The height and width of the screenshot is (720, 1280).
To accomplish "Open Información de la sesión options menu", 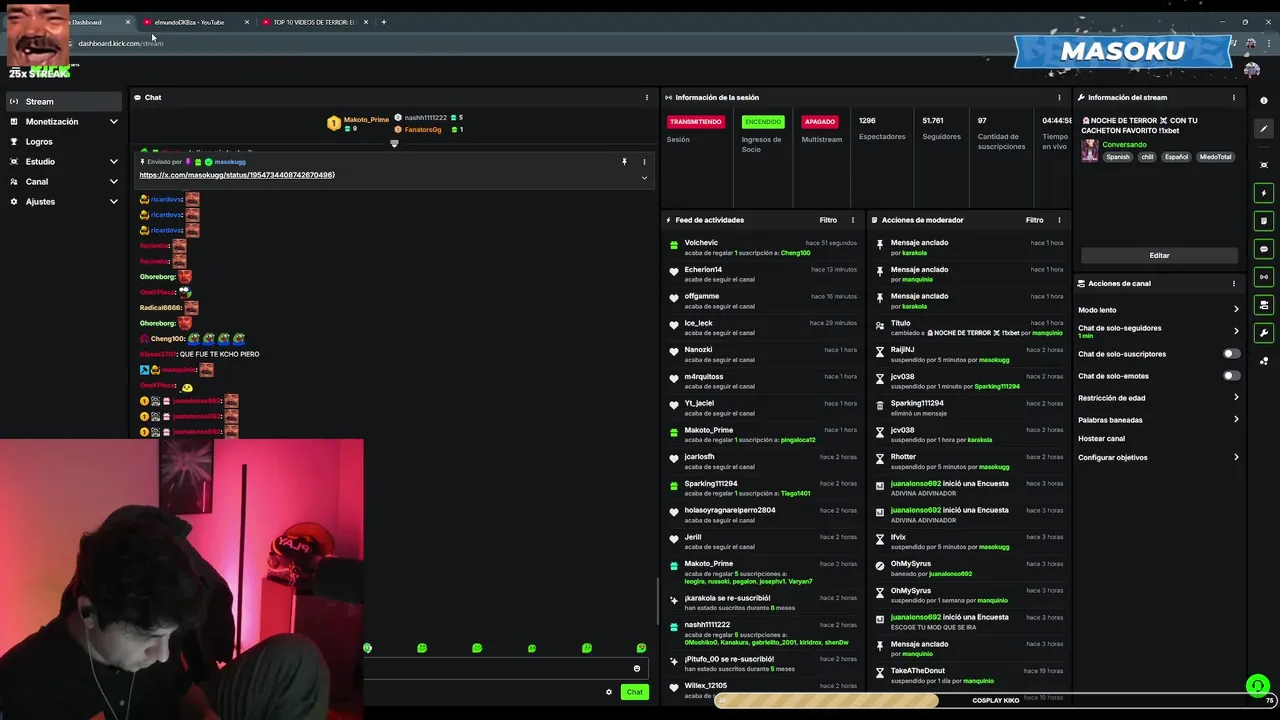I will (1059, 97).
